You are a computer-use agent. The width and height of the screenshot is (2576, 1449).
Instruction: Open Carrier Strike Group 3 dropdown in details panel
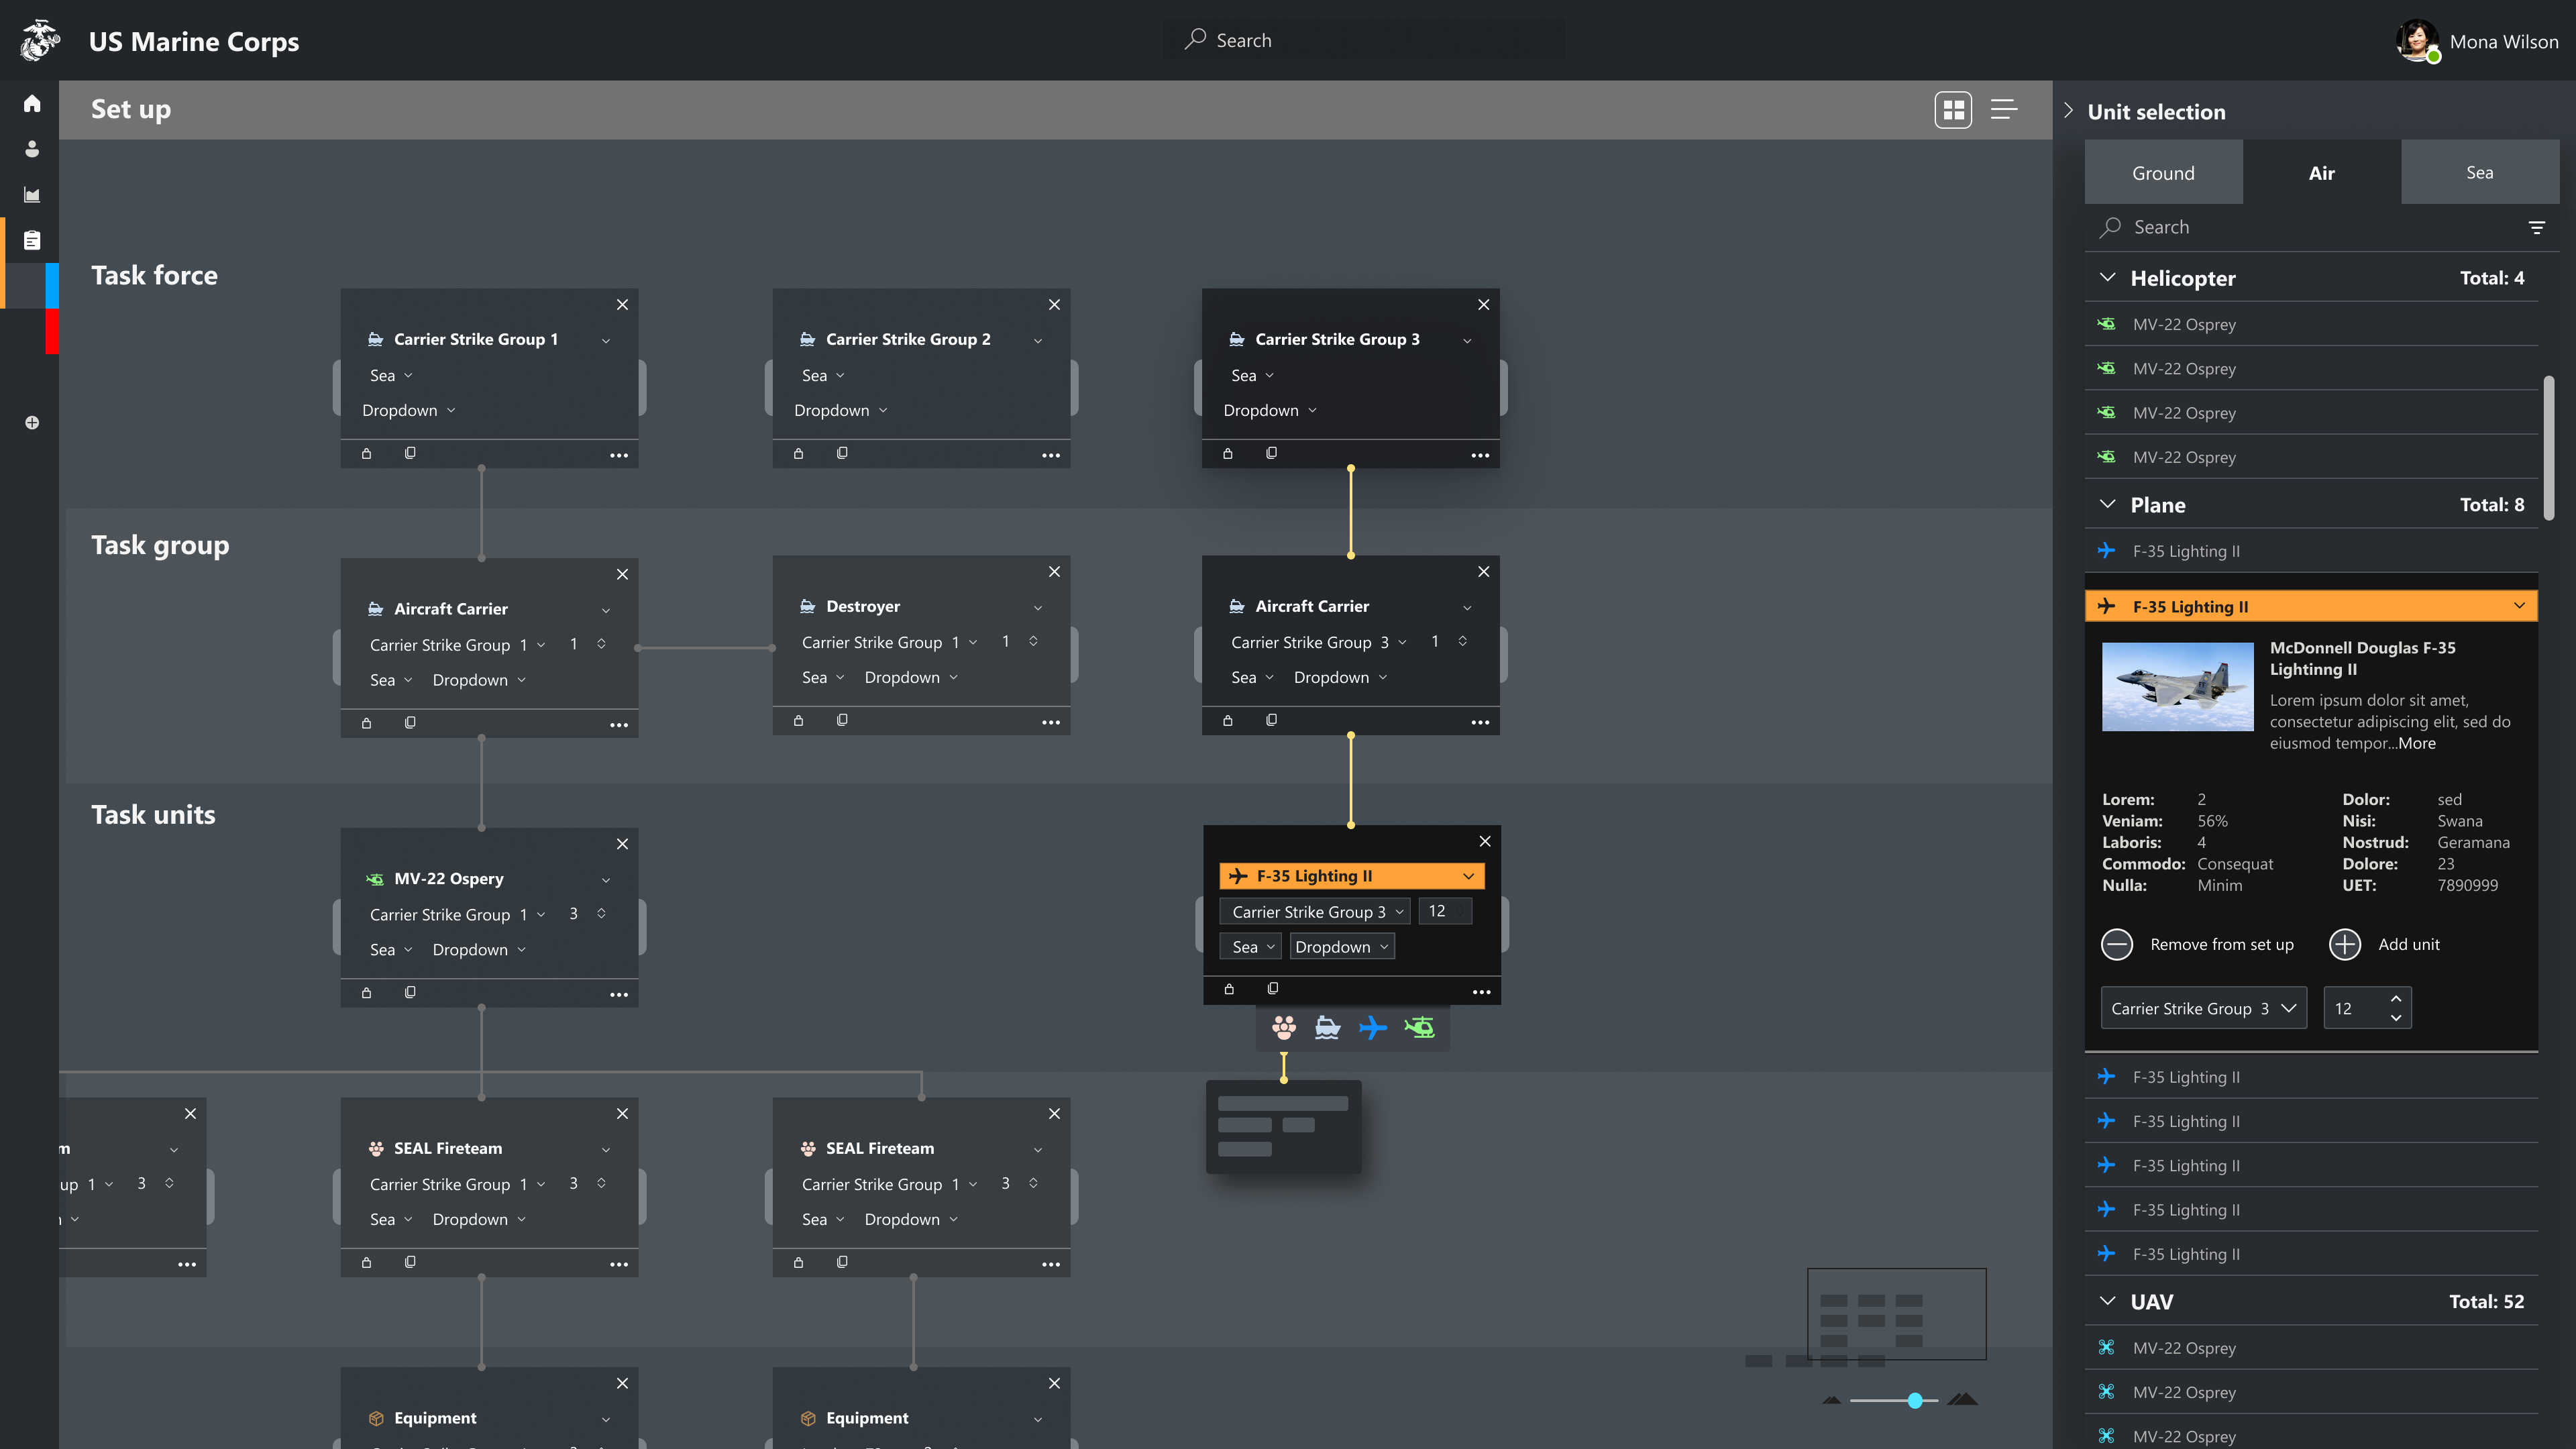pos(2203,1008)
